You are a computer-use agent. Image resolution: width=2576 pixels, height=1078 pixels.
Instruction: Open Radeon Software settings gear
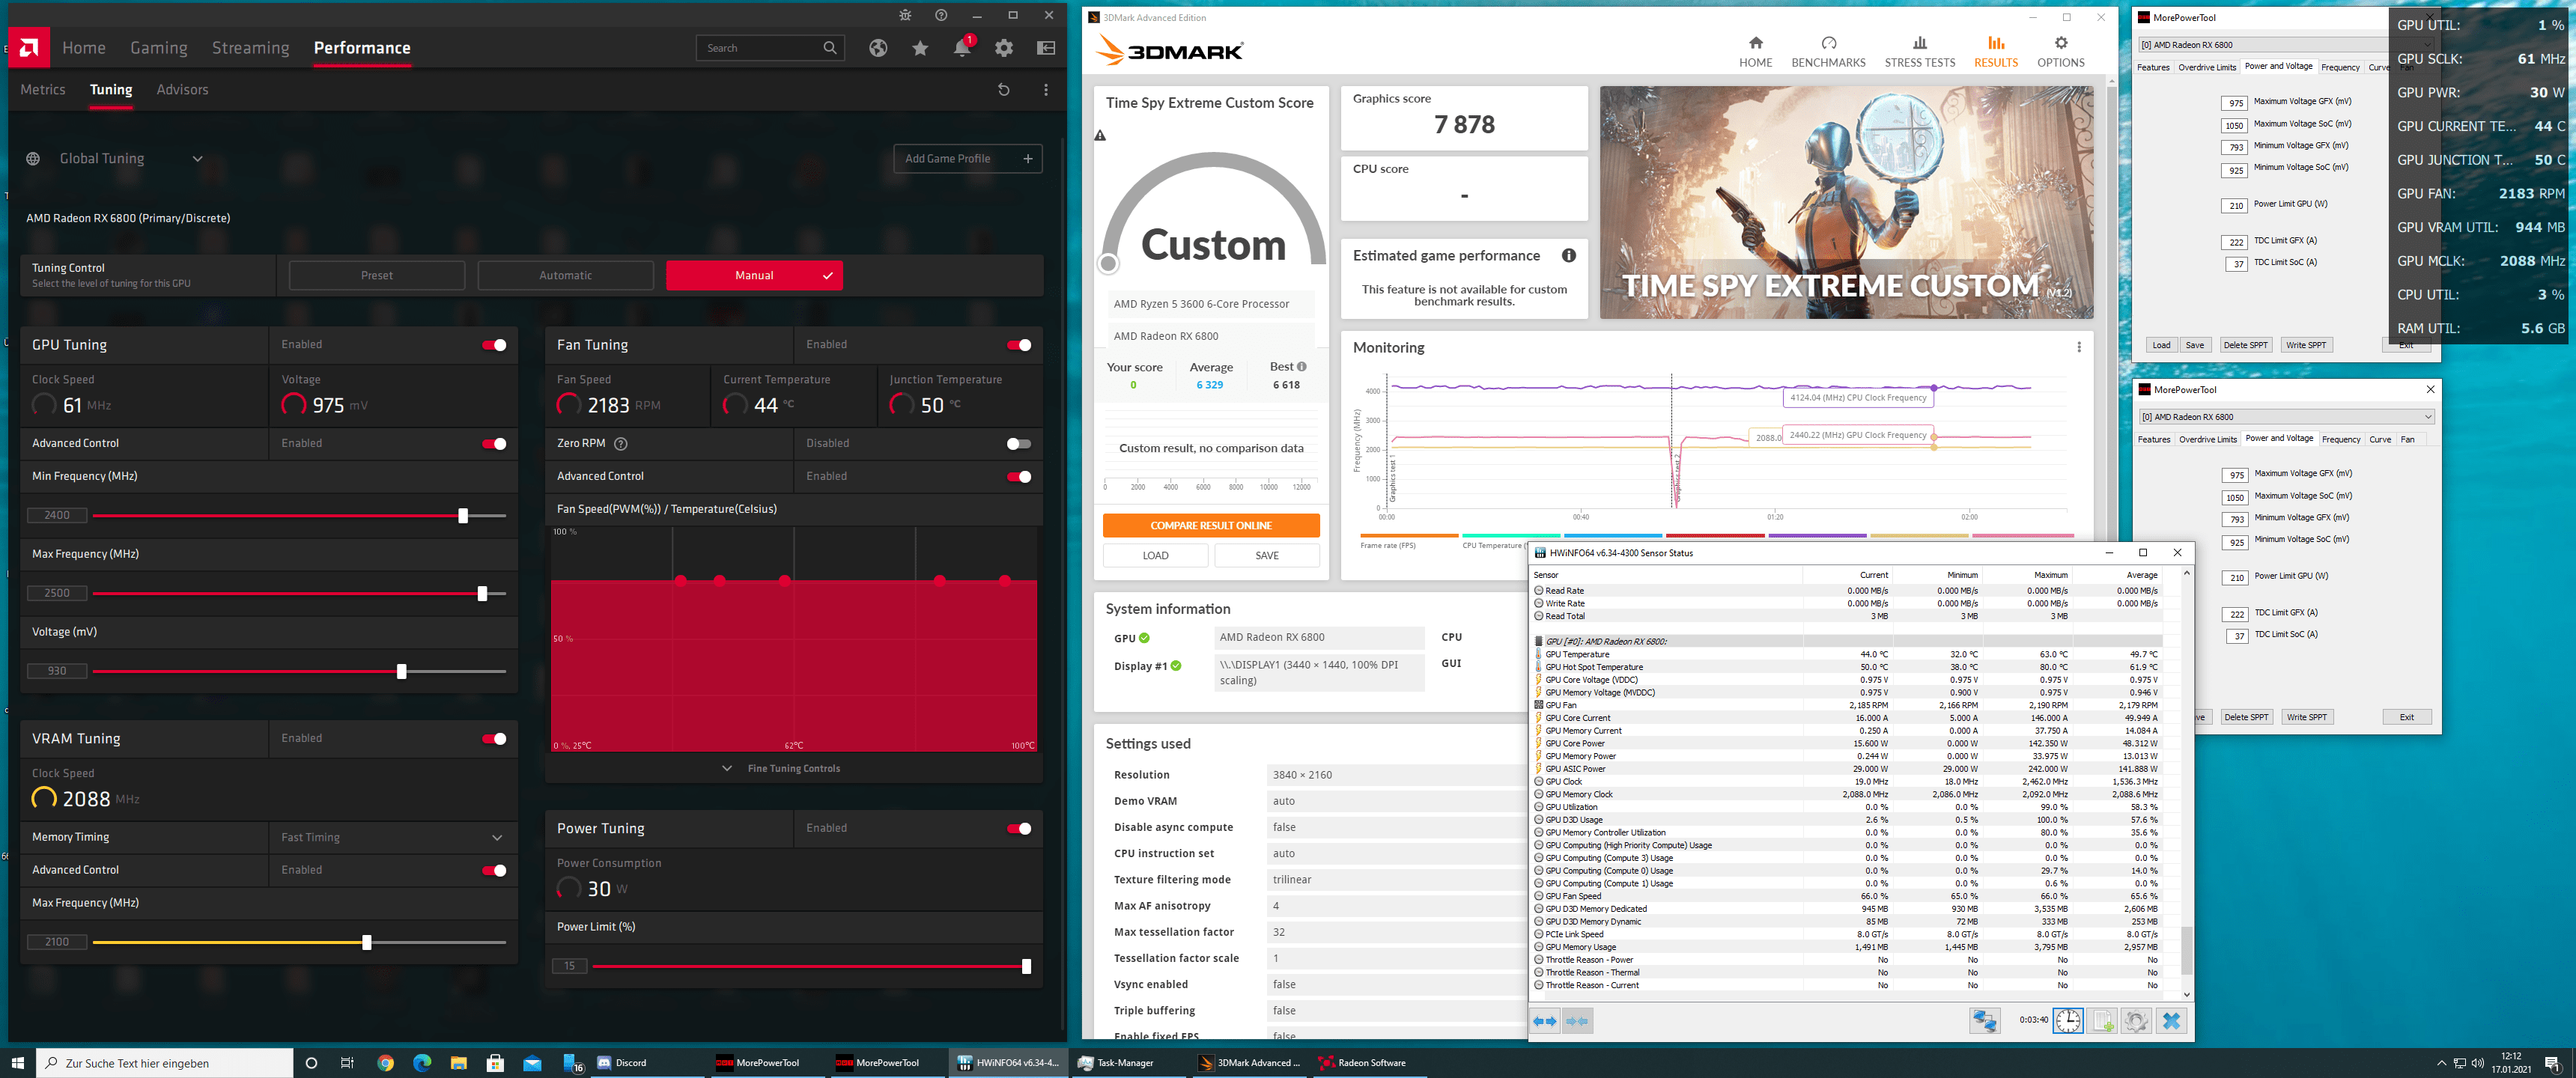(1004, 48)
